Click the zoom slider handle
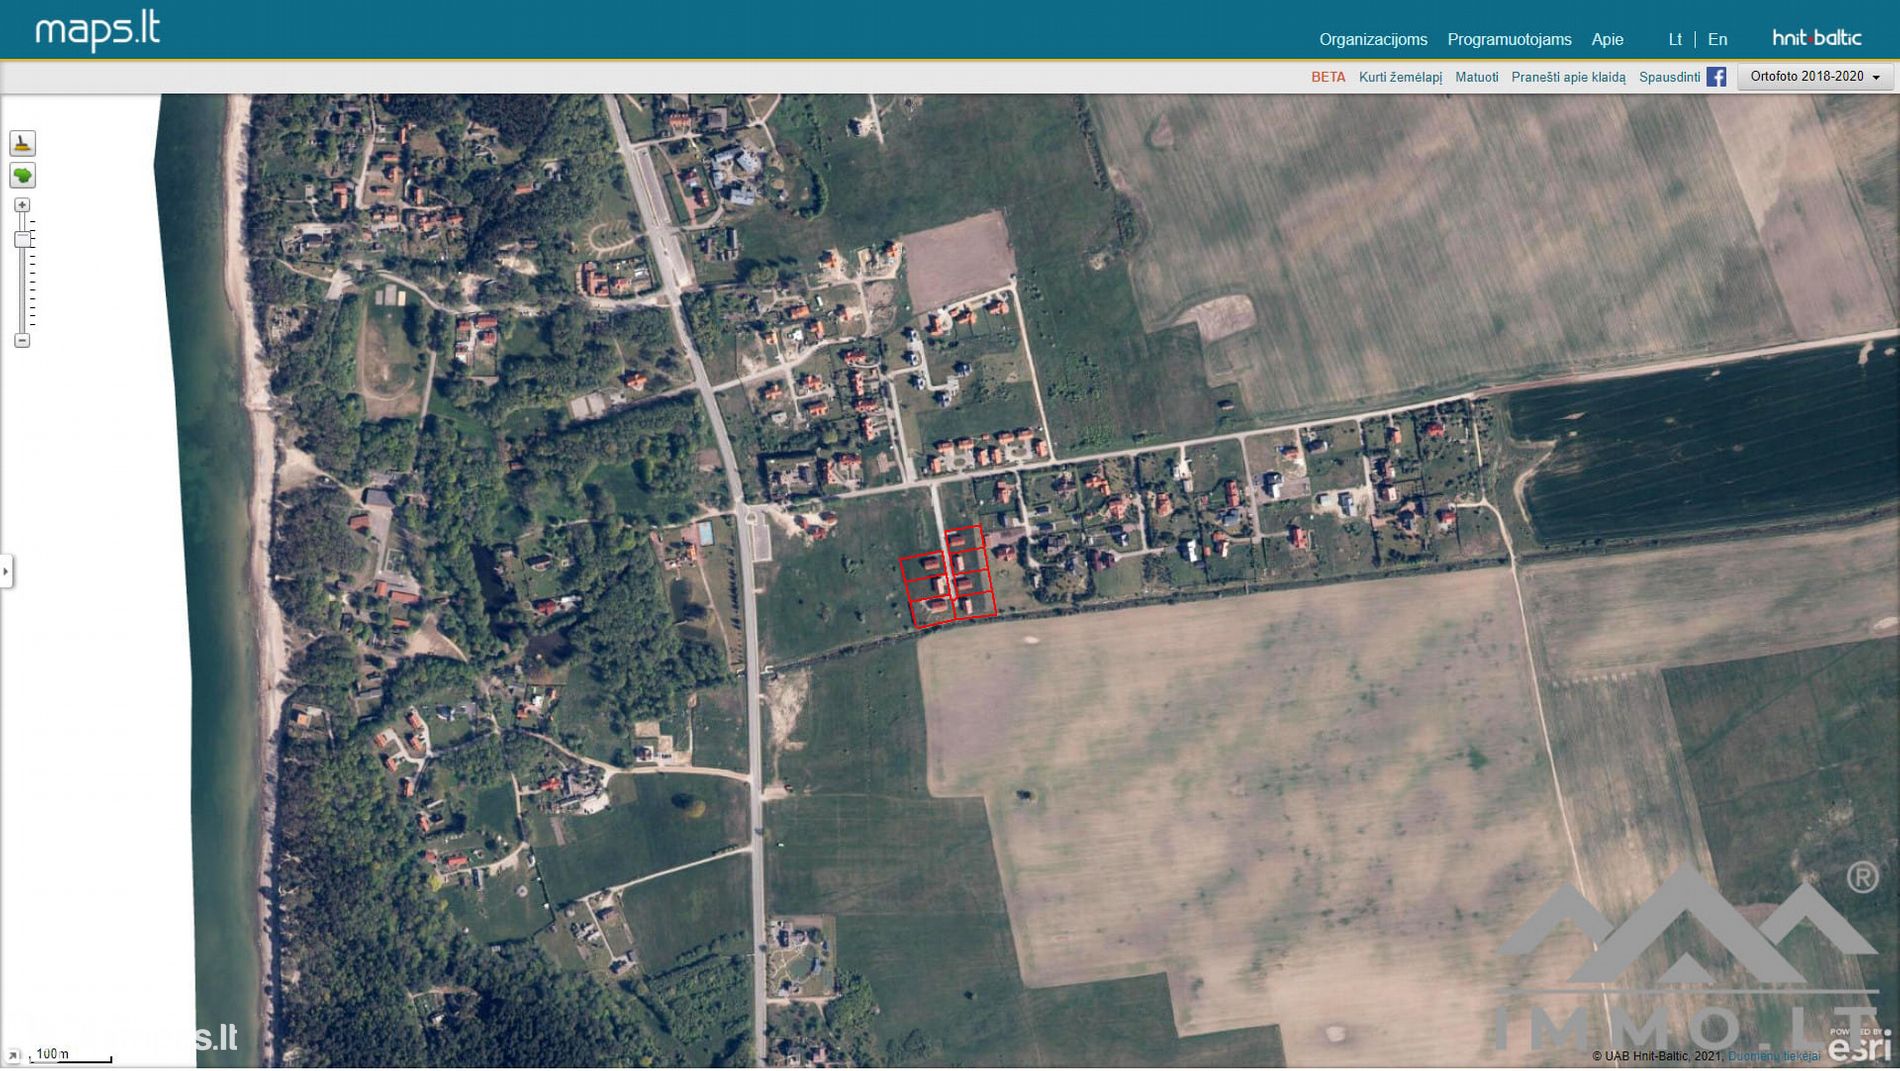1900x1071 pixels. (x=22, y=240)
